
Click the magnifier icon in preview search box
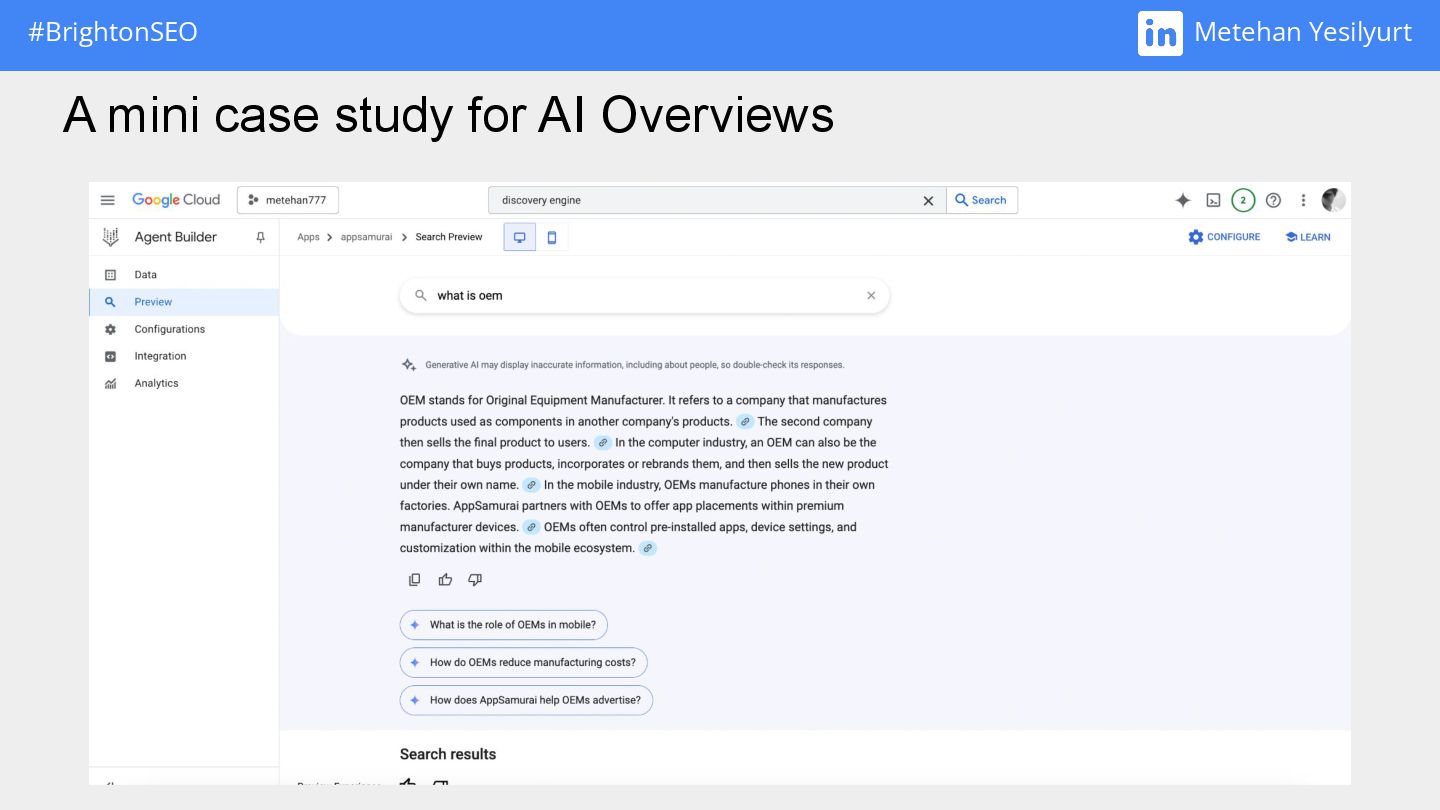pos(421,296)
